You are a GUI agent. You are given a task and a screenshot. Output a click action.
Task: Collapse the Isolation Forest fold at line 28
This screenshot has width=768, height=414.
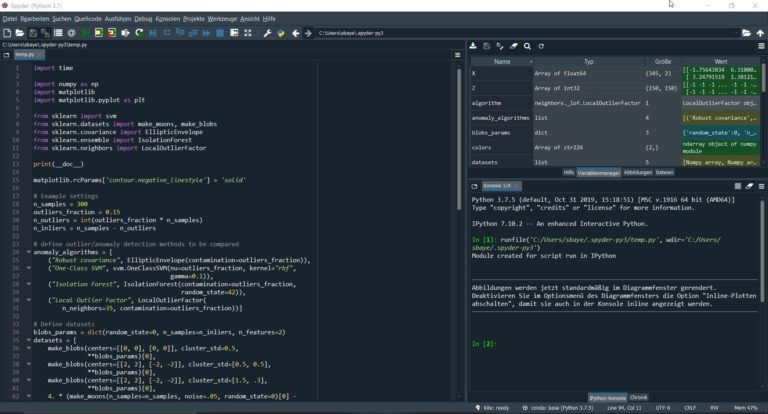click(x=28, y=284)
